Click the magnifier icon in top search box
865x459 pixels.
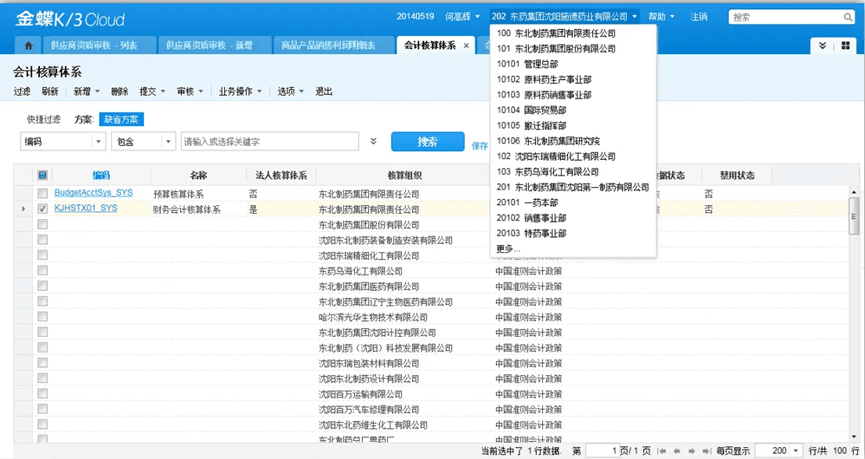coord(848,17)
